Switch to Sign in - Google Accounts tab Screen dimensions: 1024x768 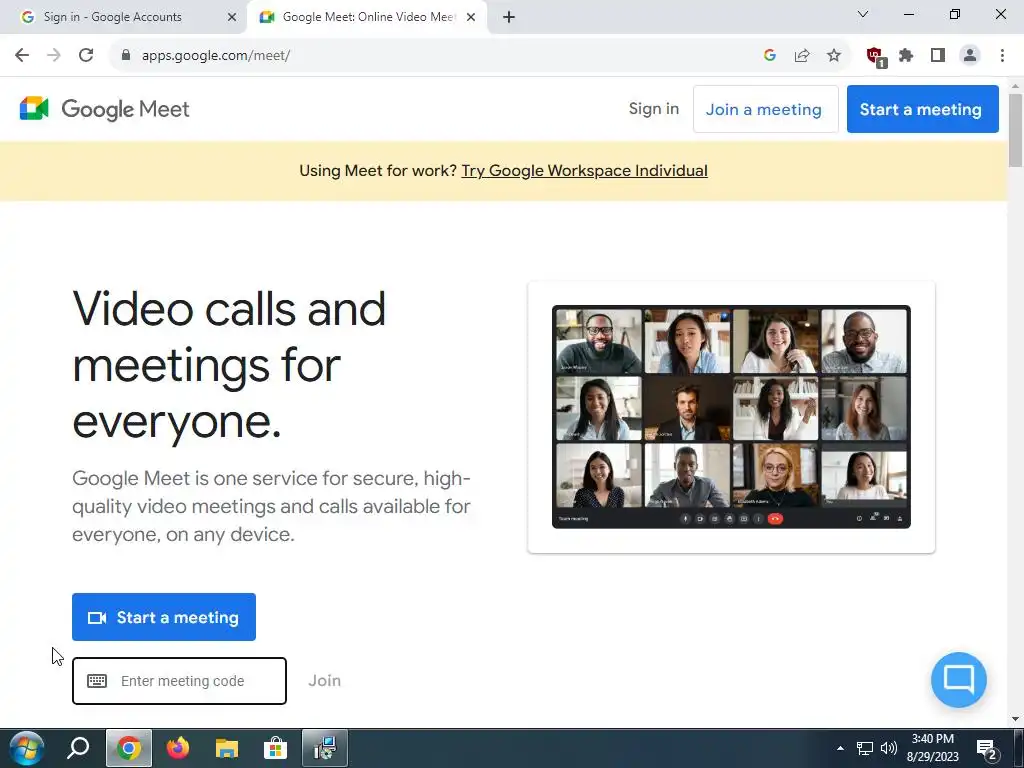(x=124, y=17)
